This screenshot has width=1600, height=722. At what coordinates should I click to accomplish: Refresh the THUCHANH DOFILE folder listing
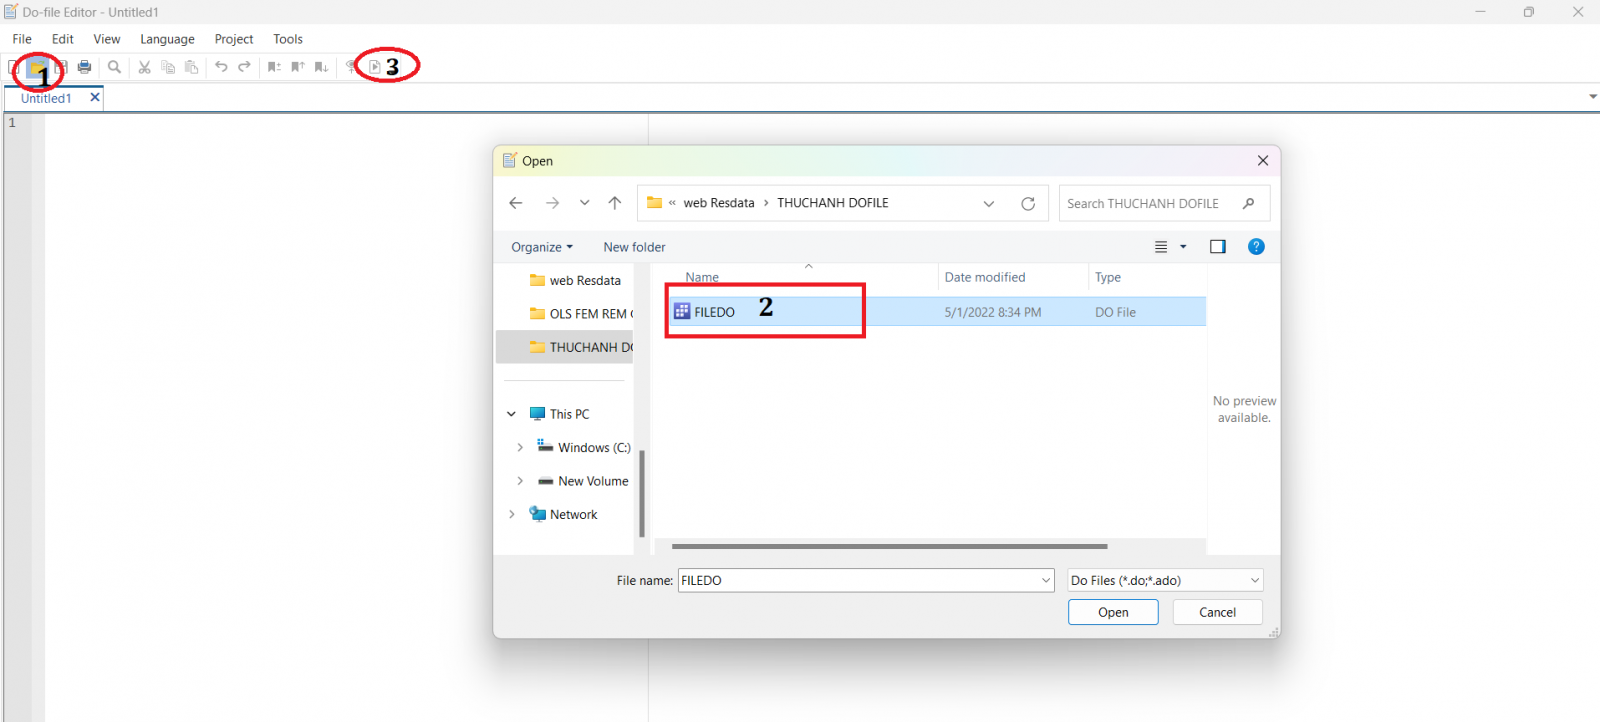pyautogui.click(x=1027, y=203)
